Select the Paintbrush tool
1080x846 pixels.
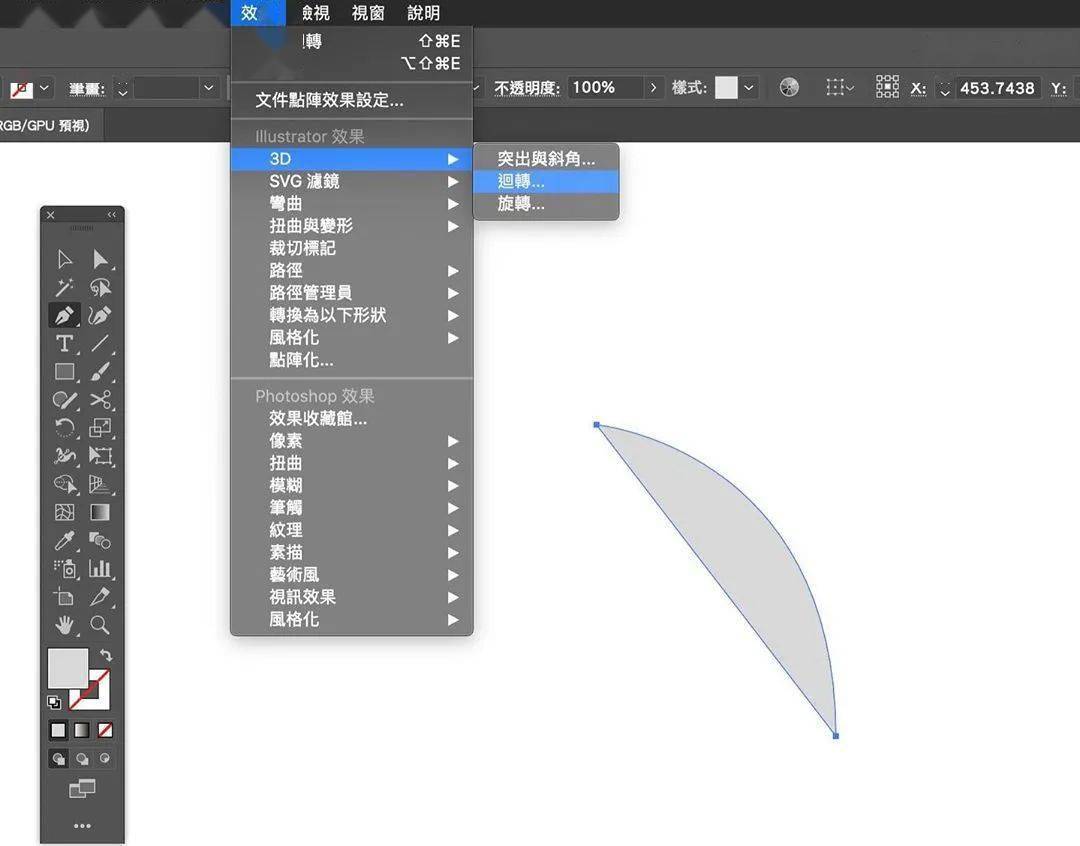[100, 371]
